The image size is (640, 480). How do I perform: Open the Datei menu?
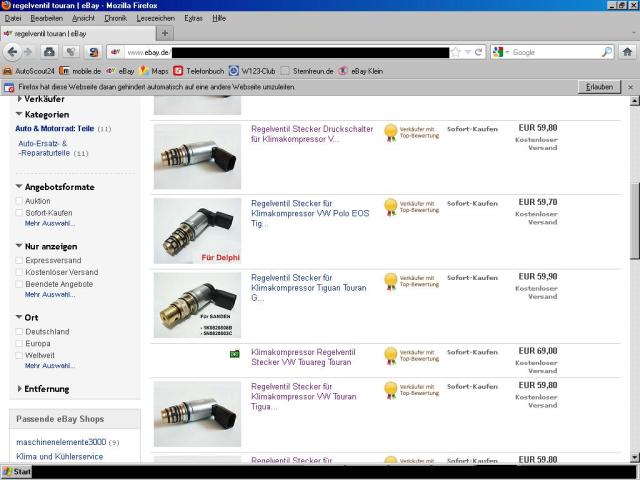click(x=13, y=18)
